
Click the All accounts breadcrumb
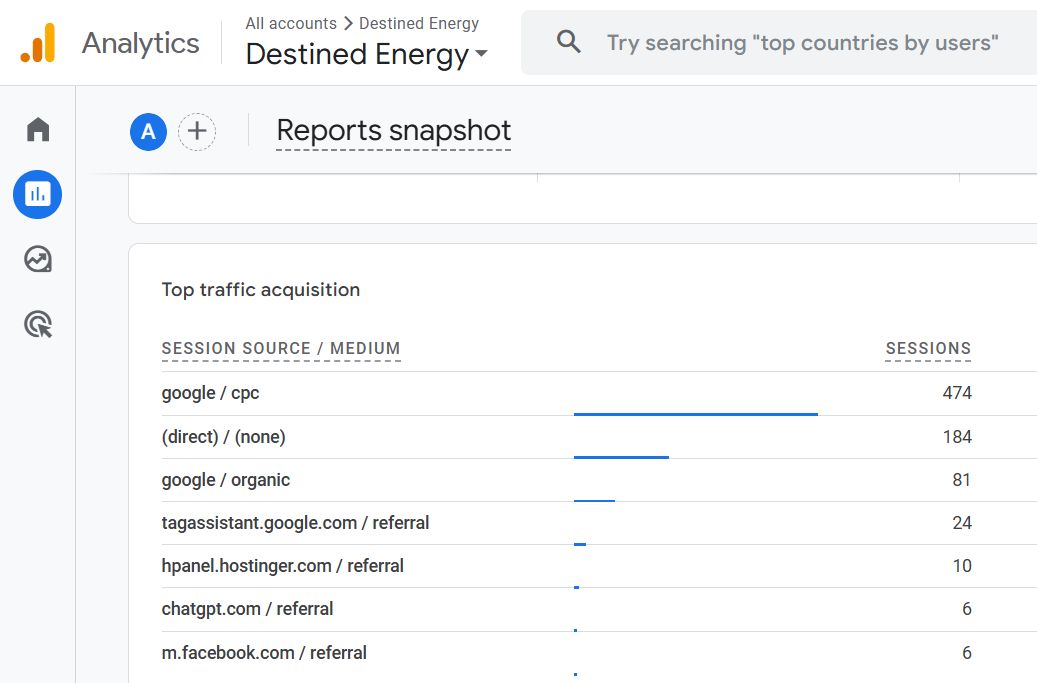pos(291,23)
